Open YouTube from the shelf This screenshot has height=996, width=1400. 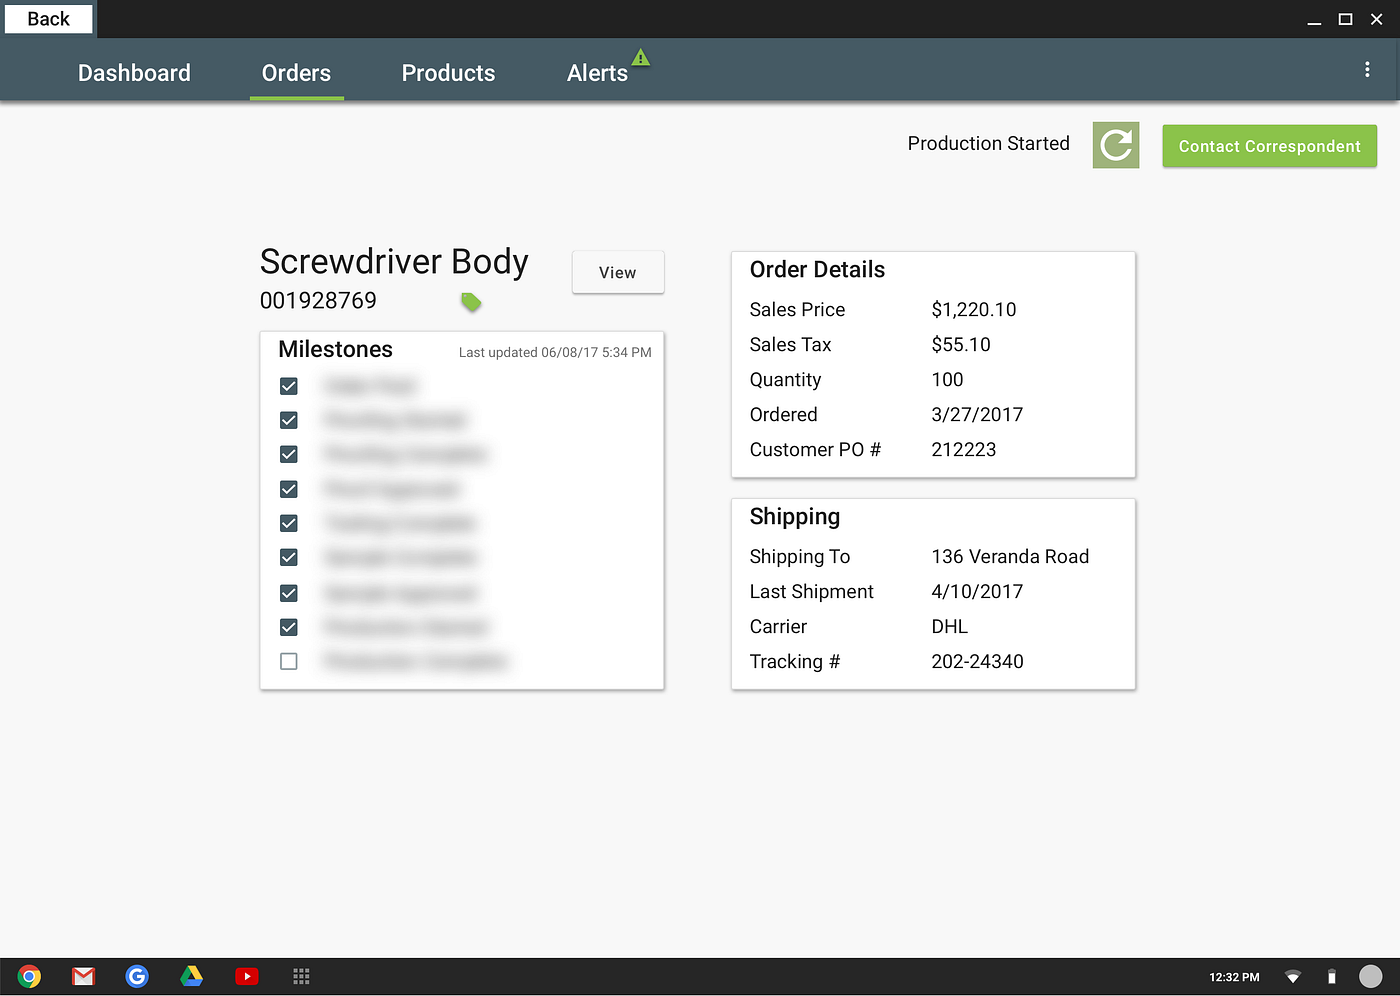246,976
